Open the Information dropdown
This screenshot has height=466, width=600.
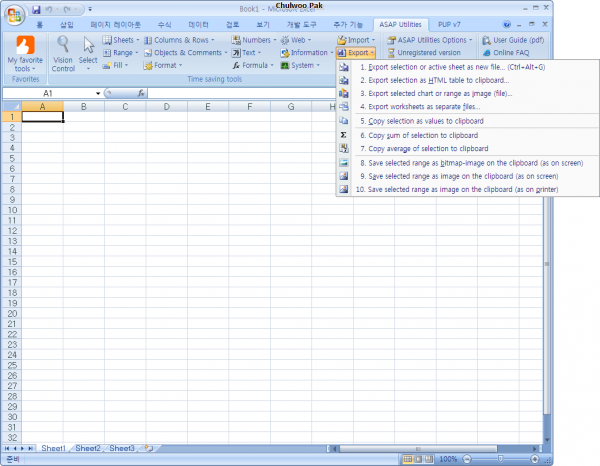click(x=307, y=53)
